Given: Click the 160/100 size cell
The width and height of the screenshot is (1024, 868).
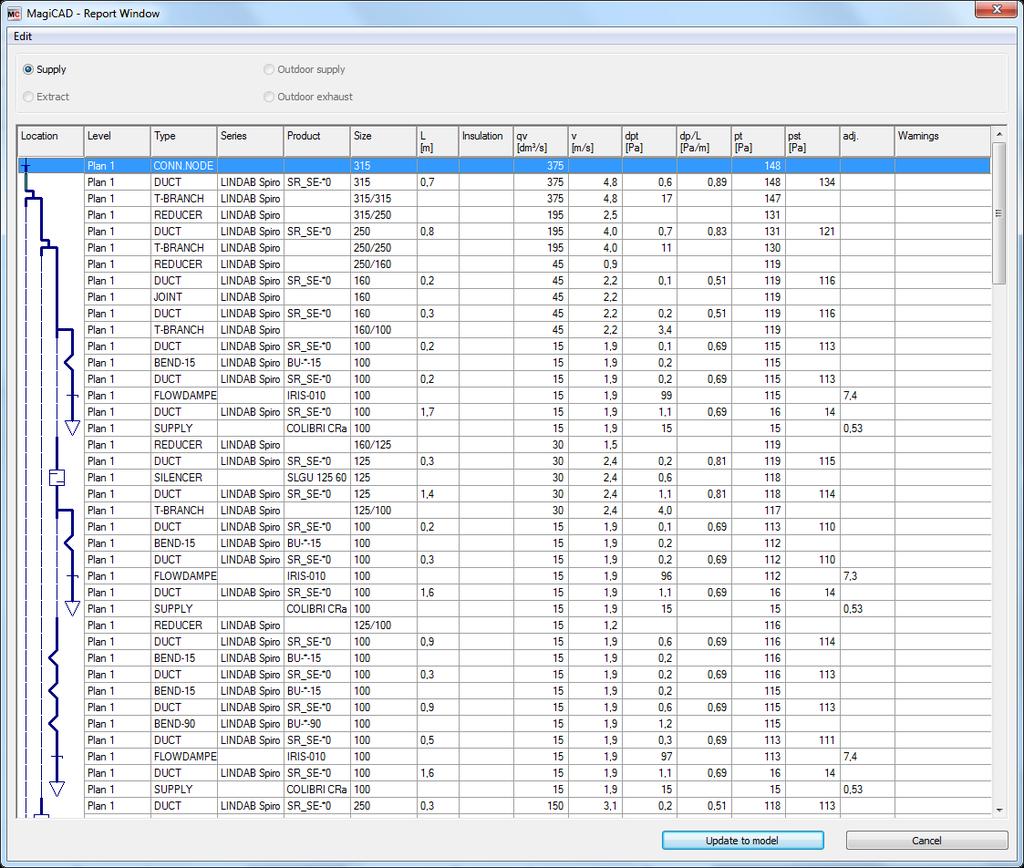Looking at the screenshot, I should pos(384,330).
